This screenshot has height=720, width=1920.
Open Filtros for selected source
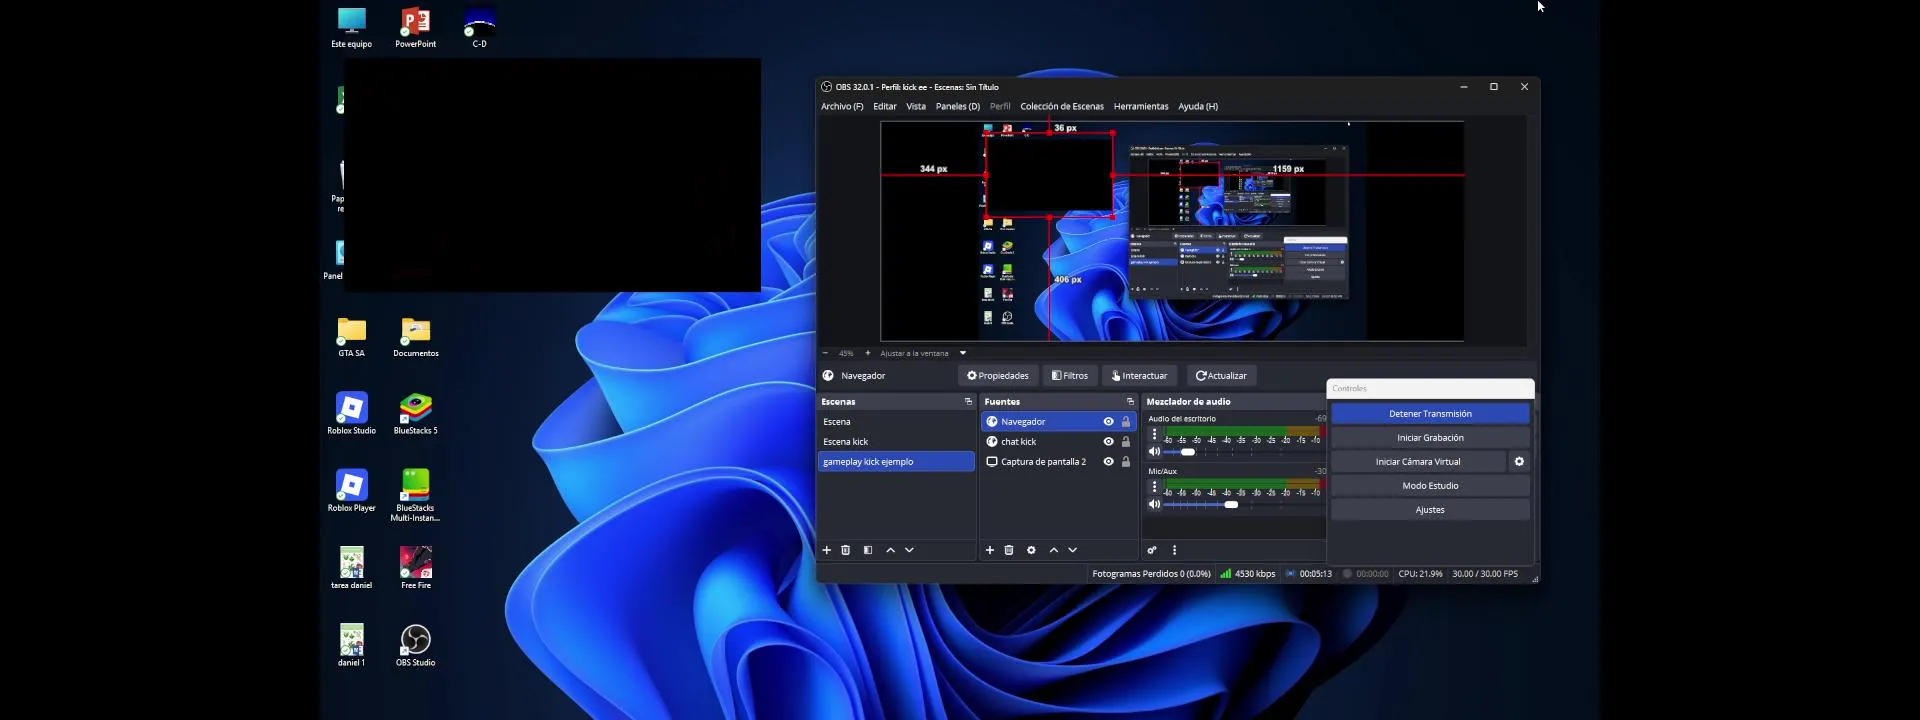pos(1070,376)
